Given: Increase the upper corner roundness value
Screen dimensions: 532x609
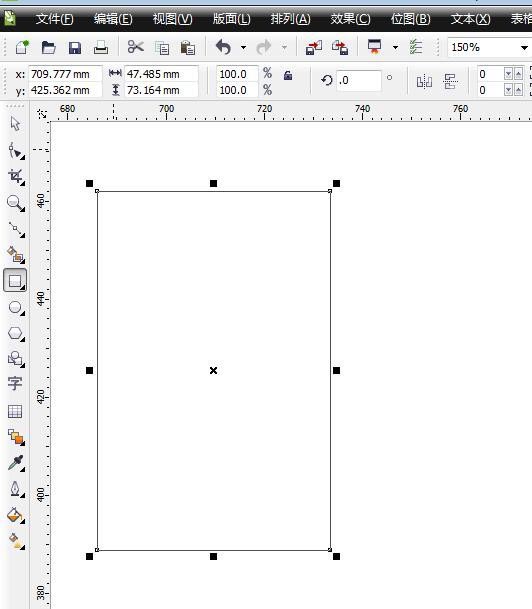Looking at the screenshot, I should pyautogui.click(x=518, y=73).
